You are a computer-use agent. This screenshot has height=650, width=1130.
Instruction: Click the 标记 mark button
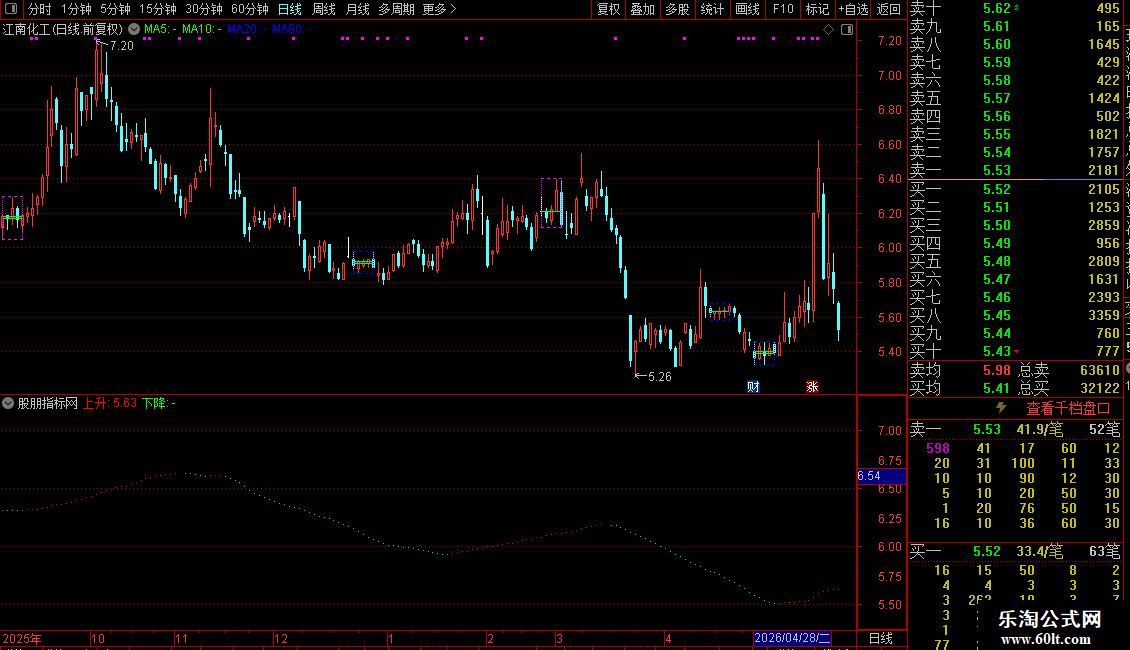(817, 9)
